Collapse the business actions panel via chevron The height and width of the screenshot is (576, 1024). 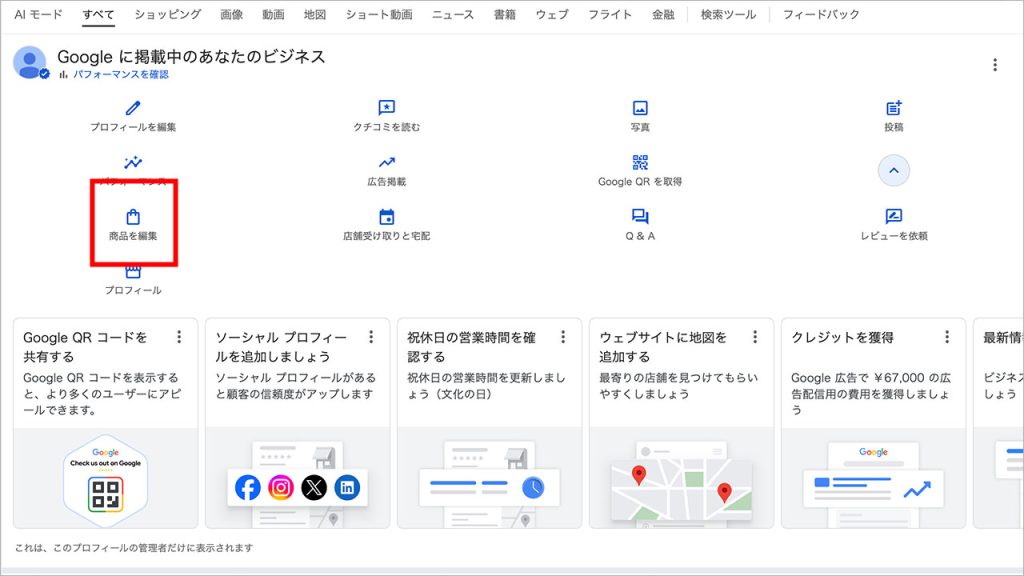(x=893, y=170)
